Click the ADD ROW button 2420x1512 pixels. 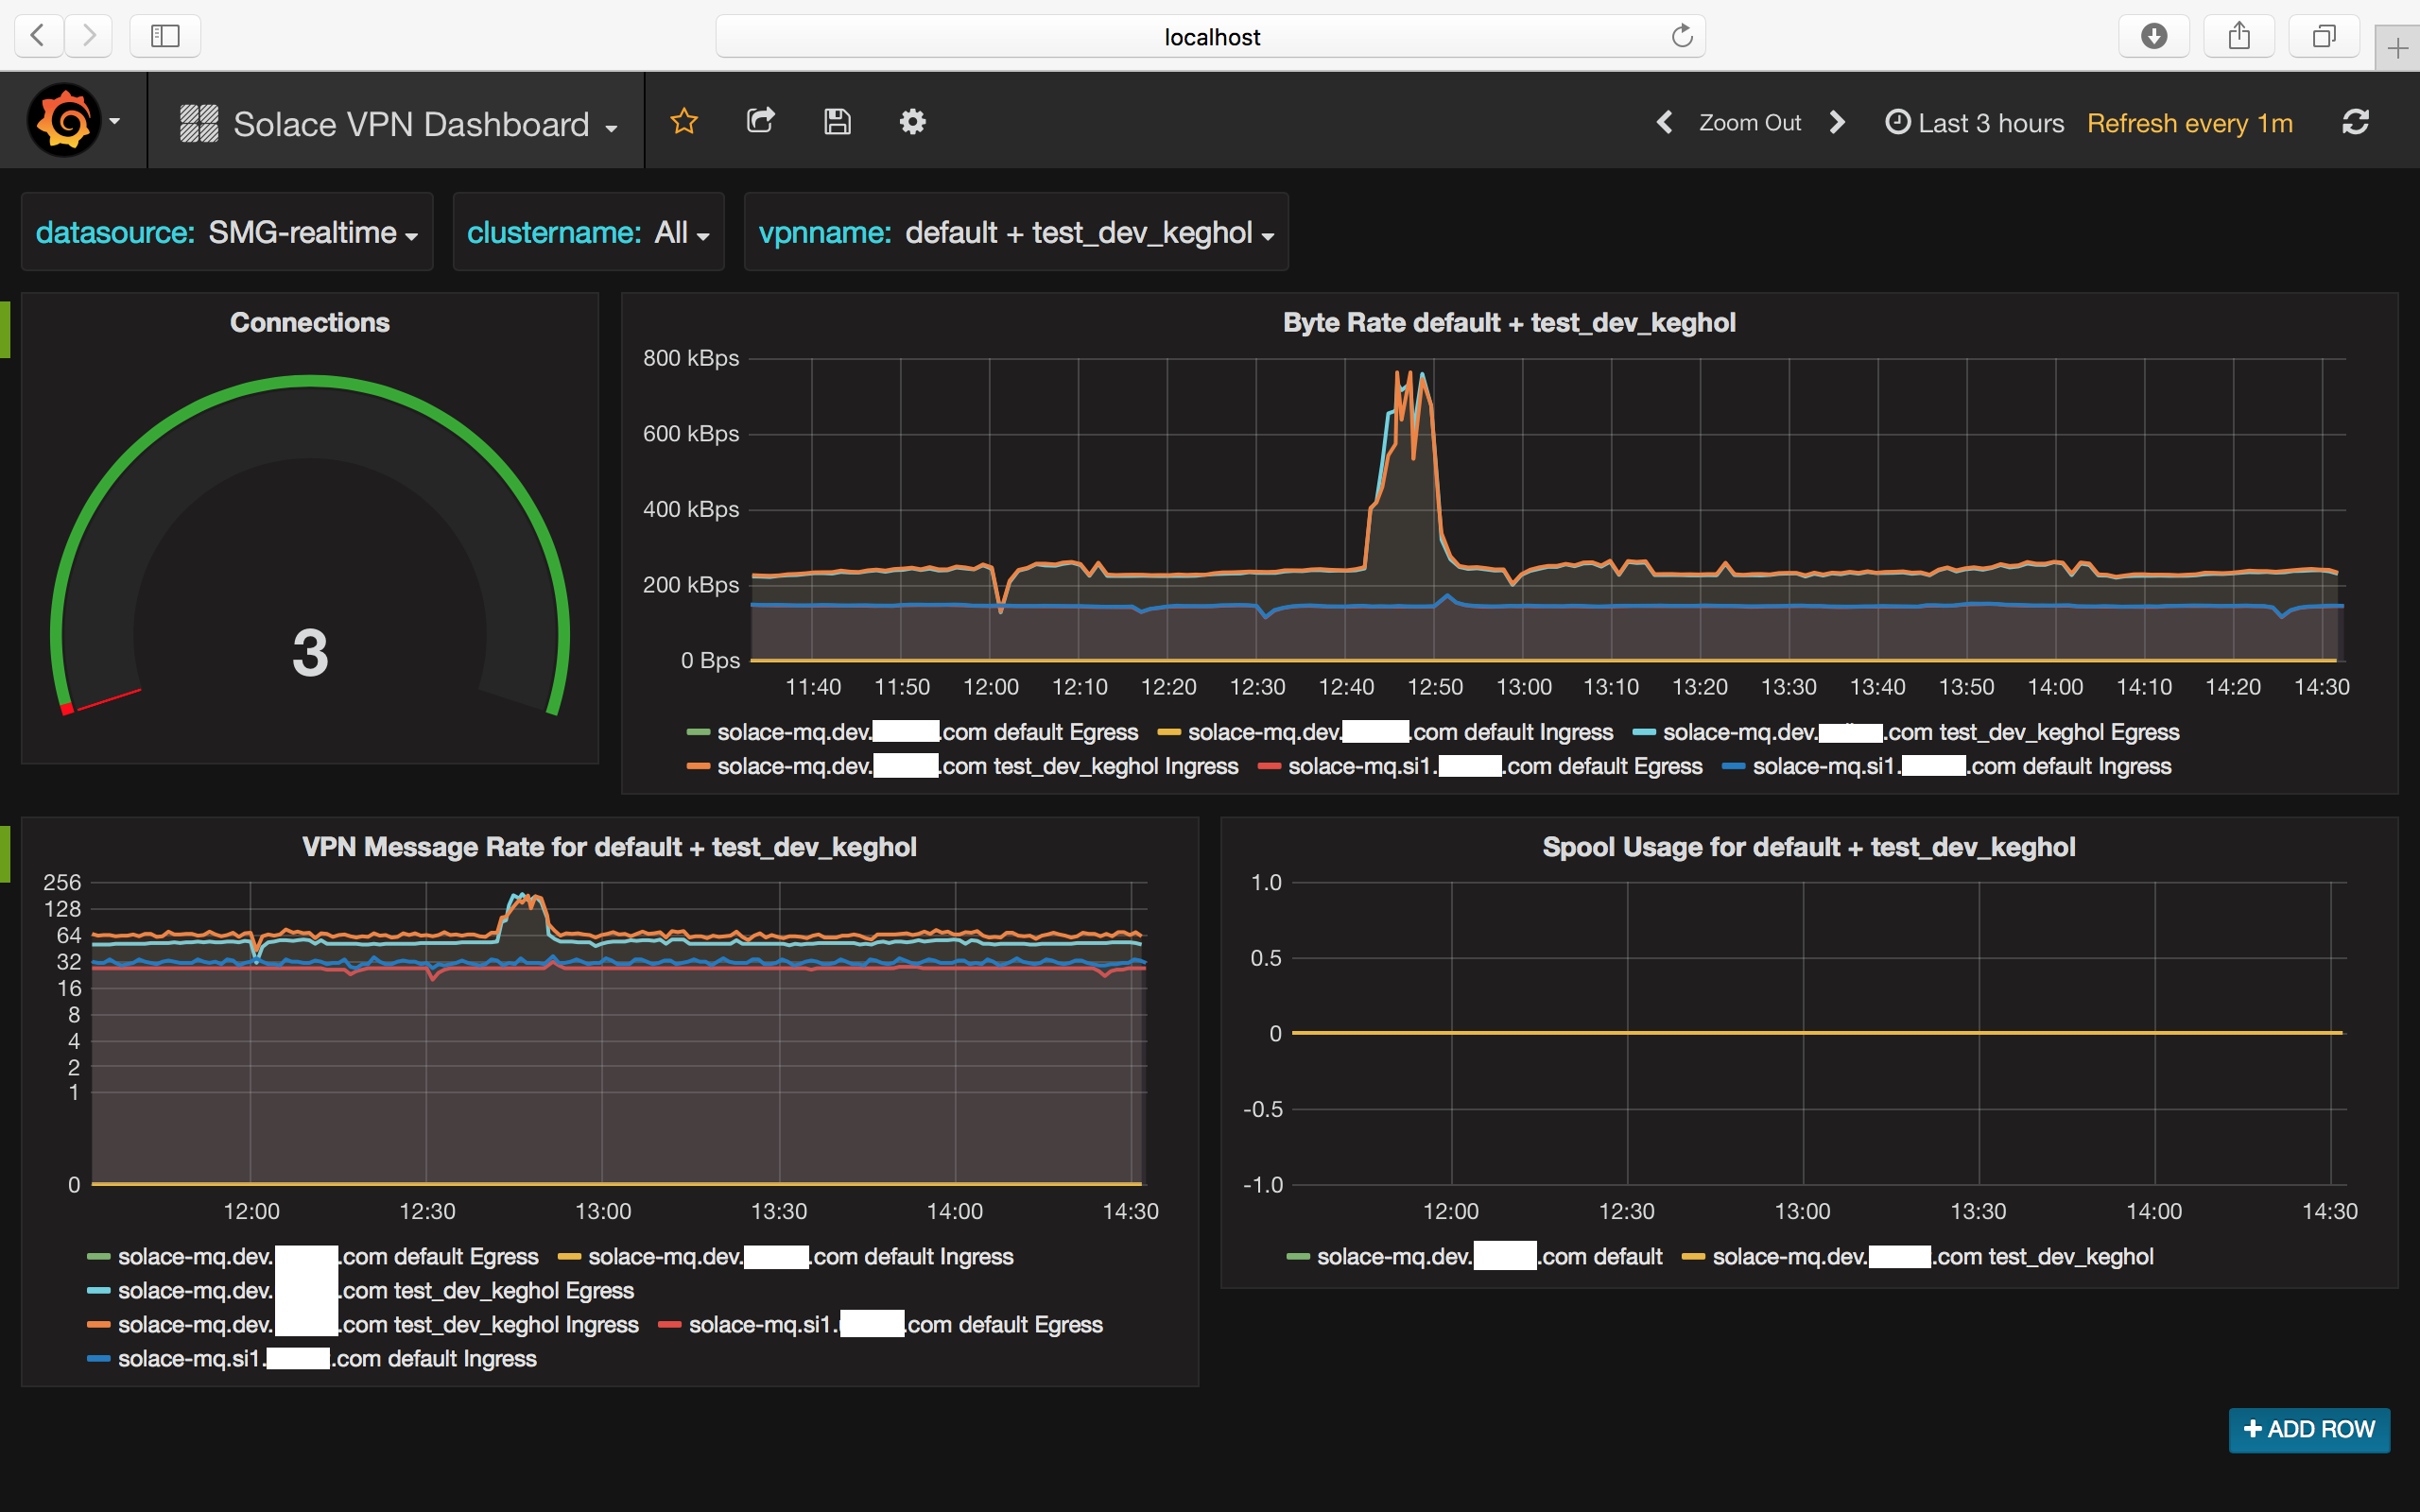tap(2308, 1429)
